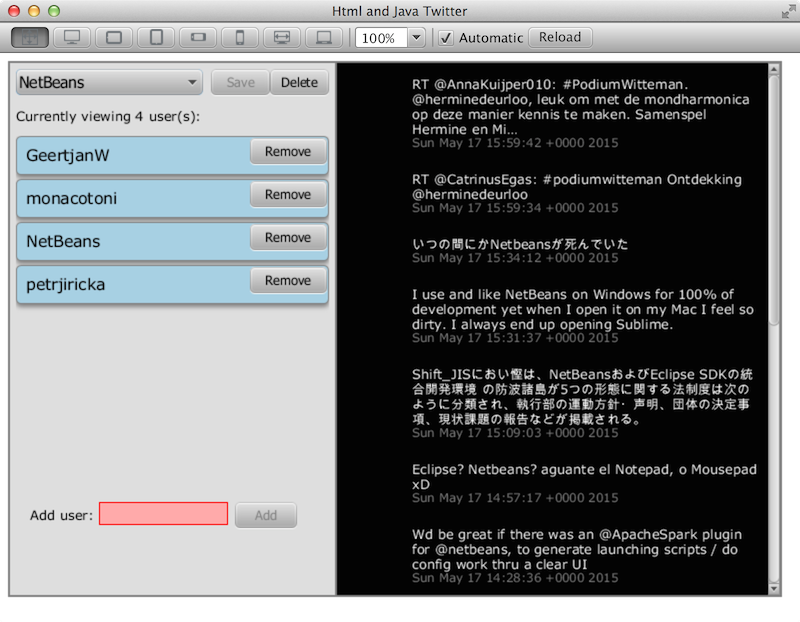Click the fit-to-width arrows icon
The height and width of the screenshot is (622, 800).
pos(282,38)
